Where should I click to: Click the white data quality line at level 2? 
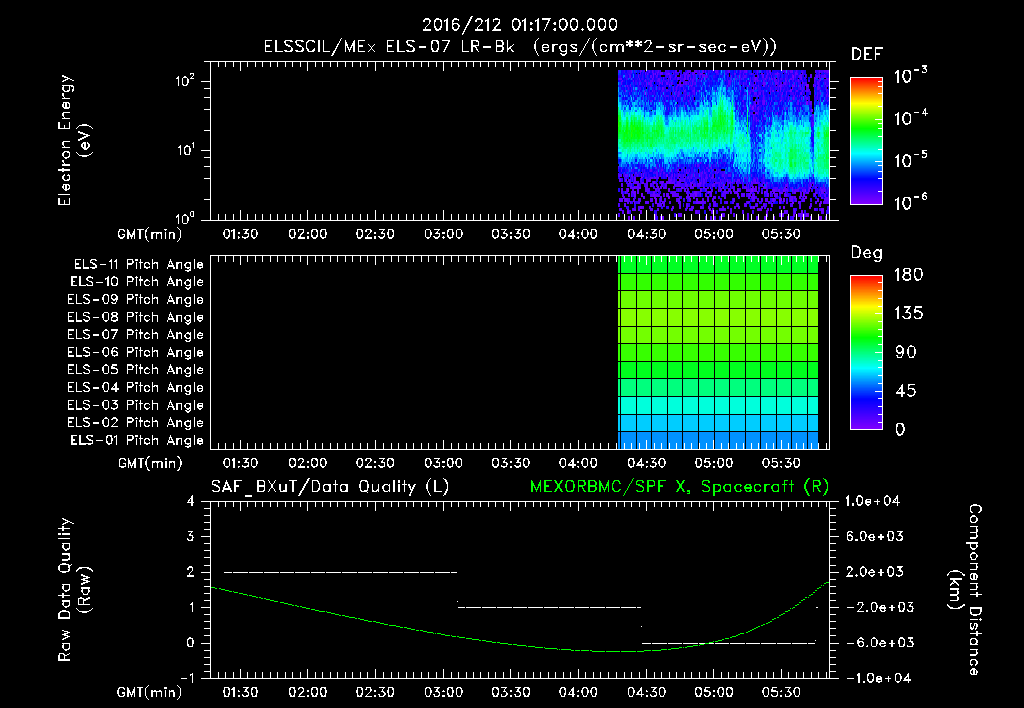(x=340, y=572)
